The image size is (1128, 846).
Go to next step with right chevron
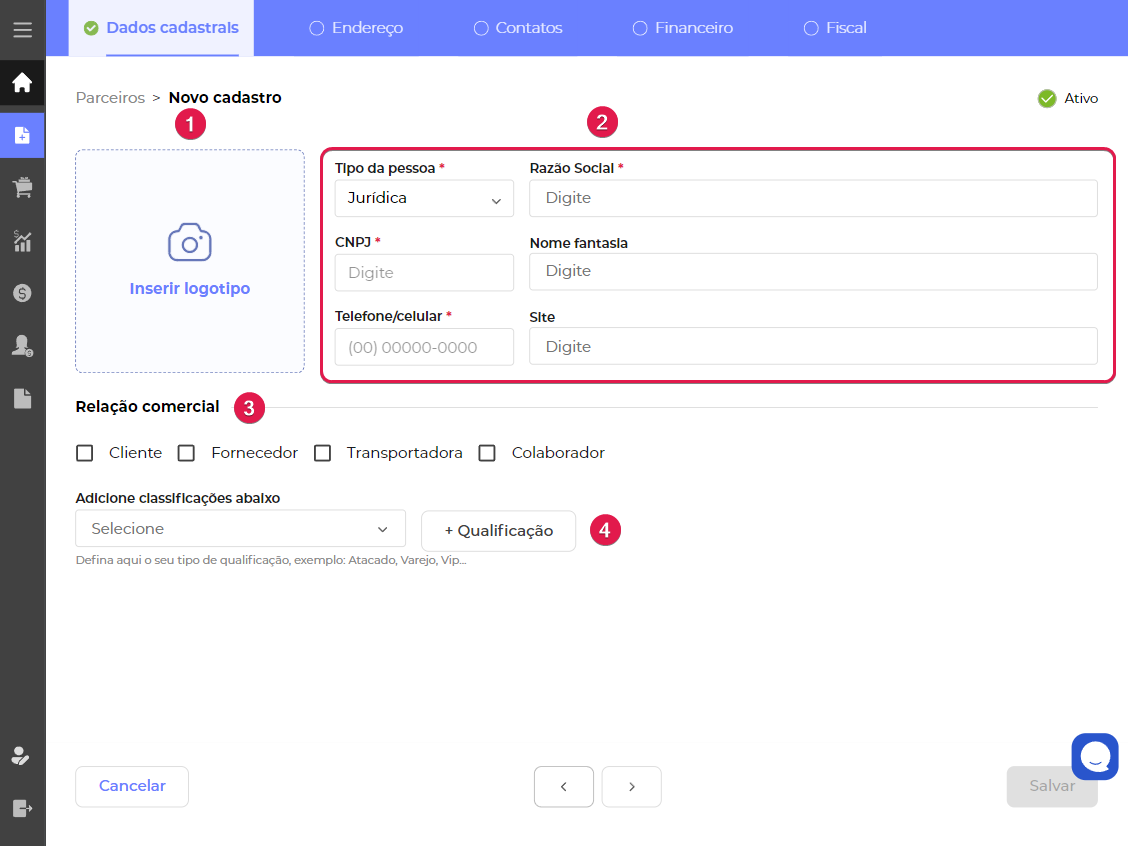coord(631,787)
